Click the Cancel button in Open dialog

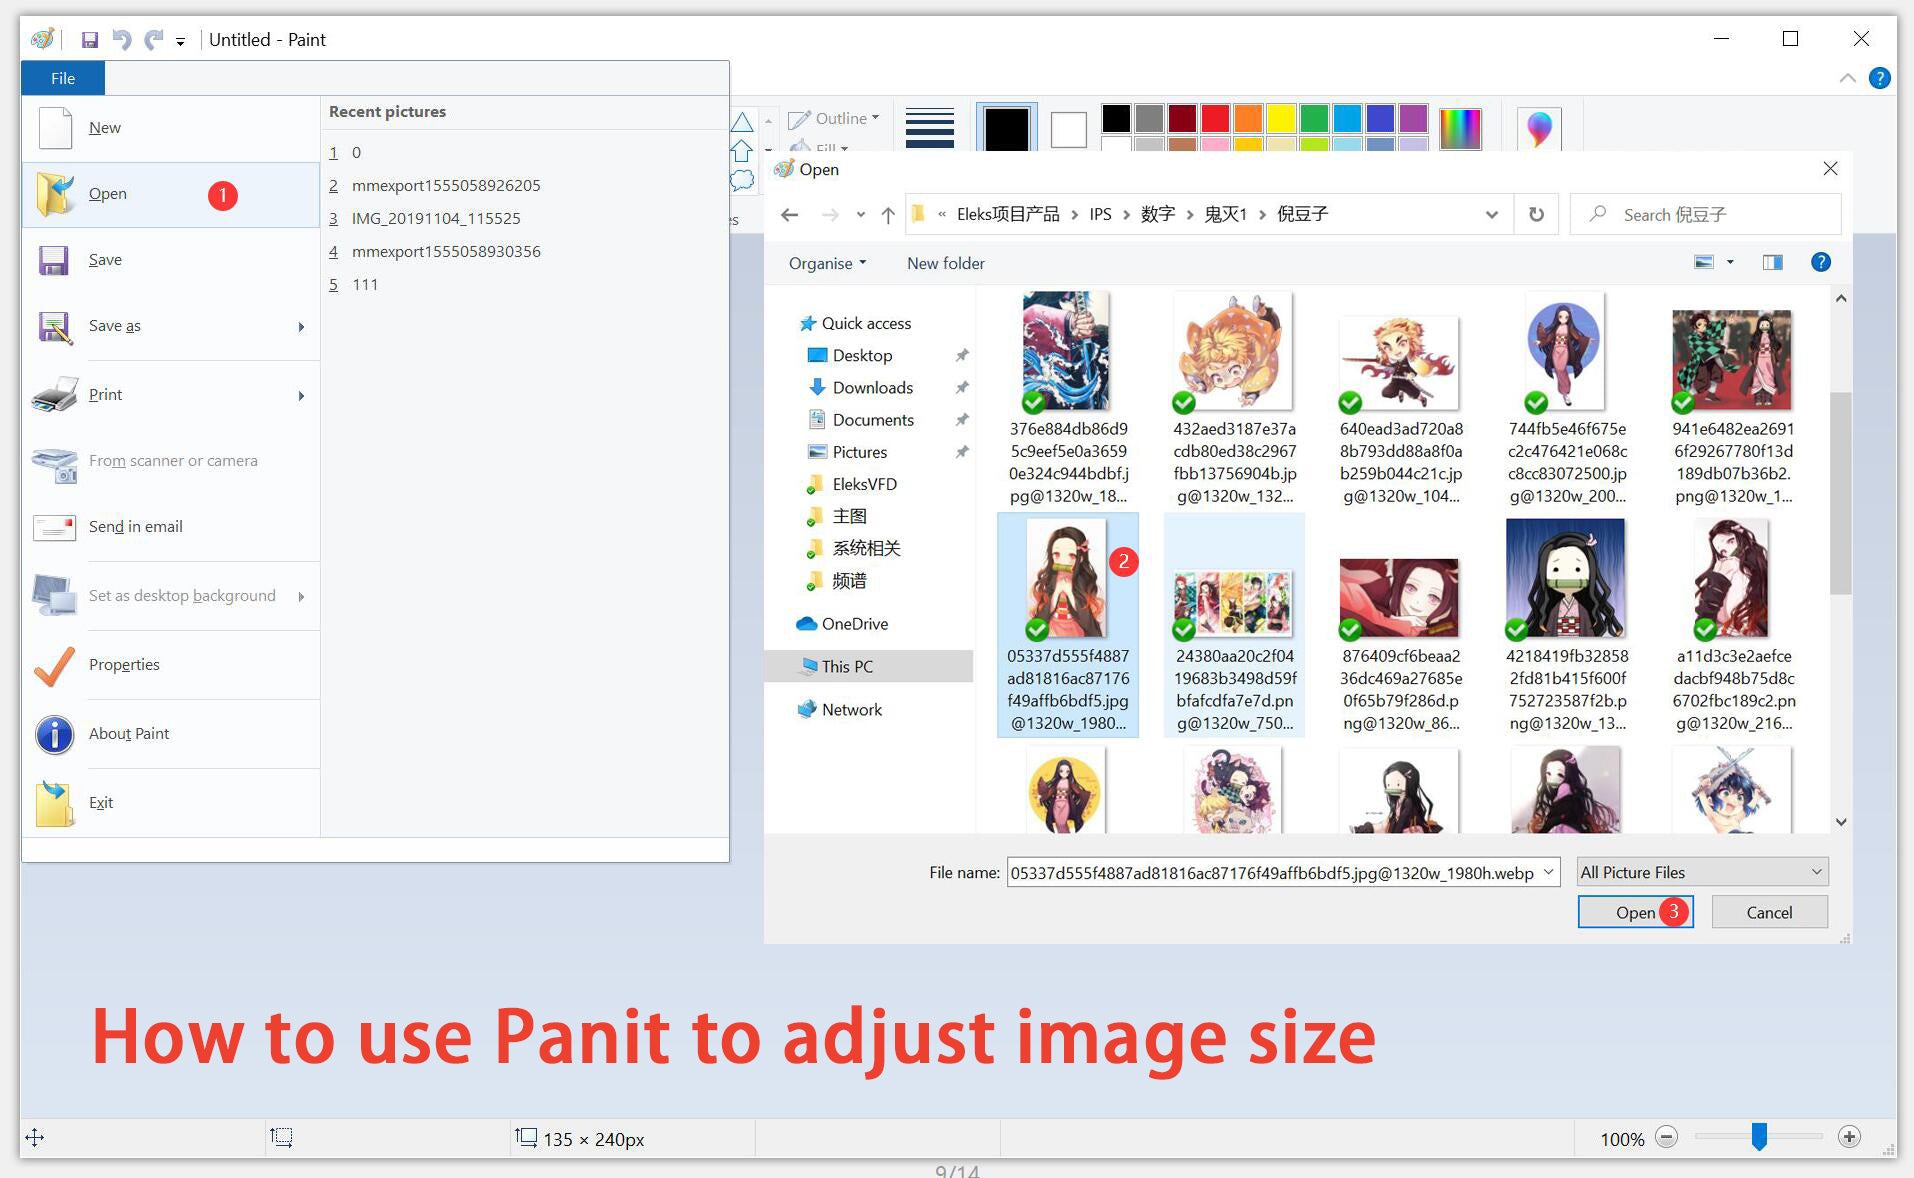point(1768,912)
